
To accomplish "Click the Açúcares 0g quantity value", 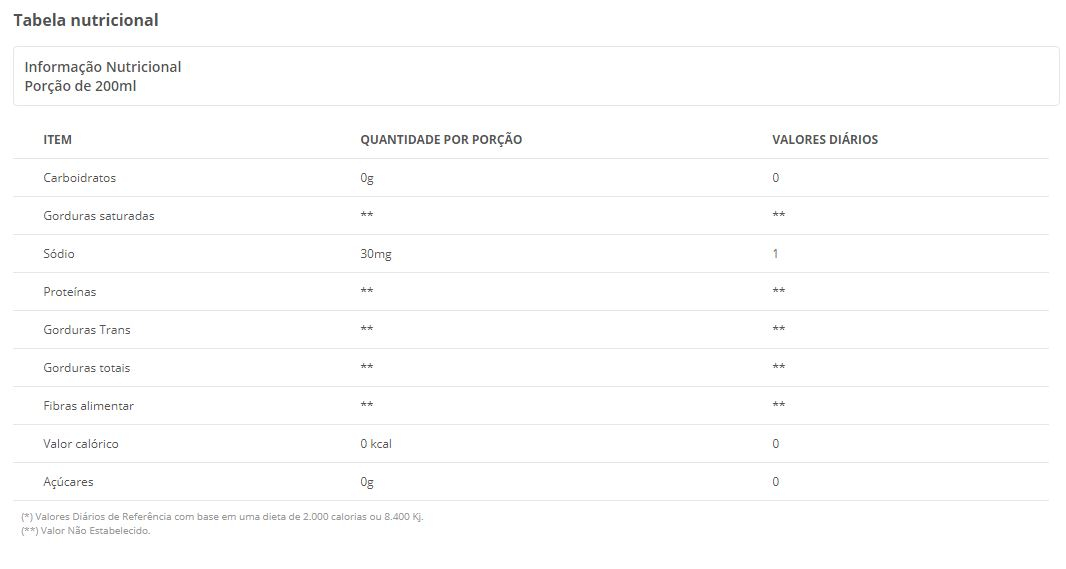I will [x=367, y=482].
